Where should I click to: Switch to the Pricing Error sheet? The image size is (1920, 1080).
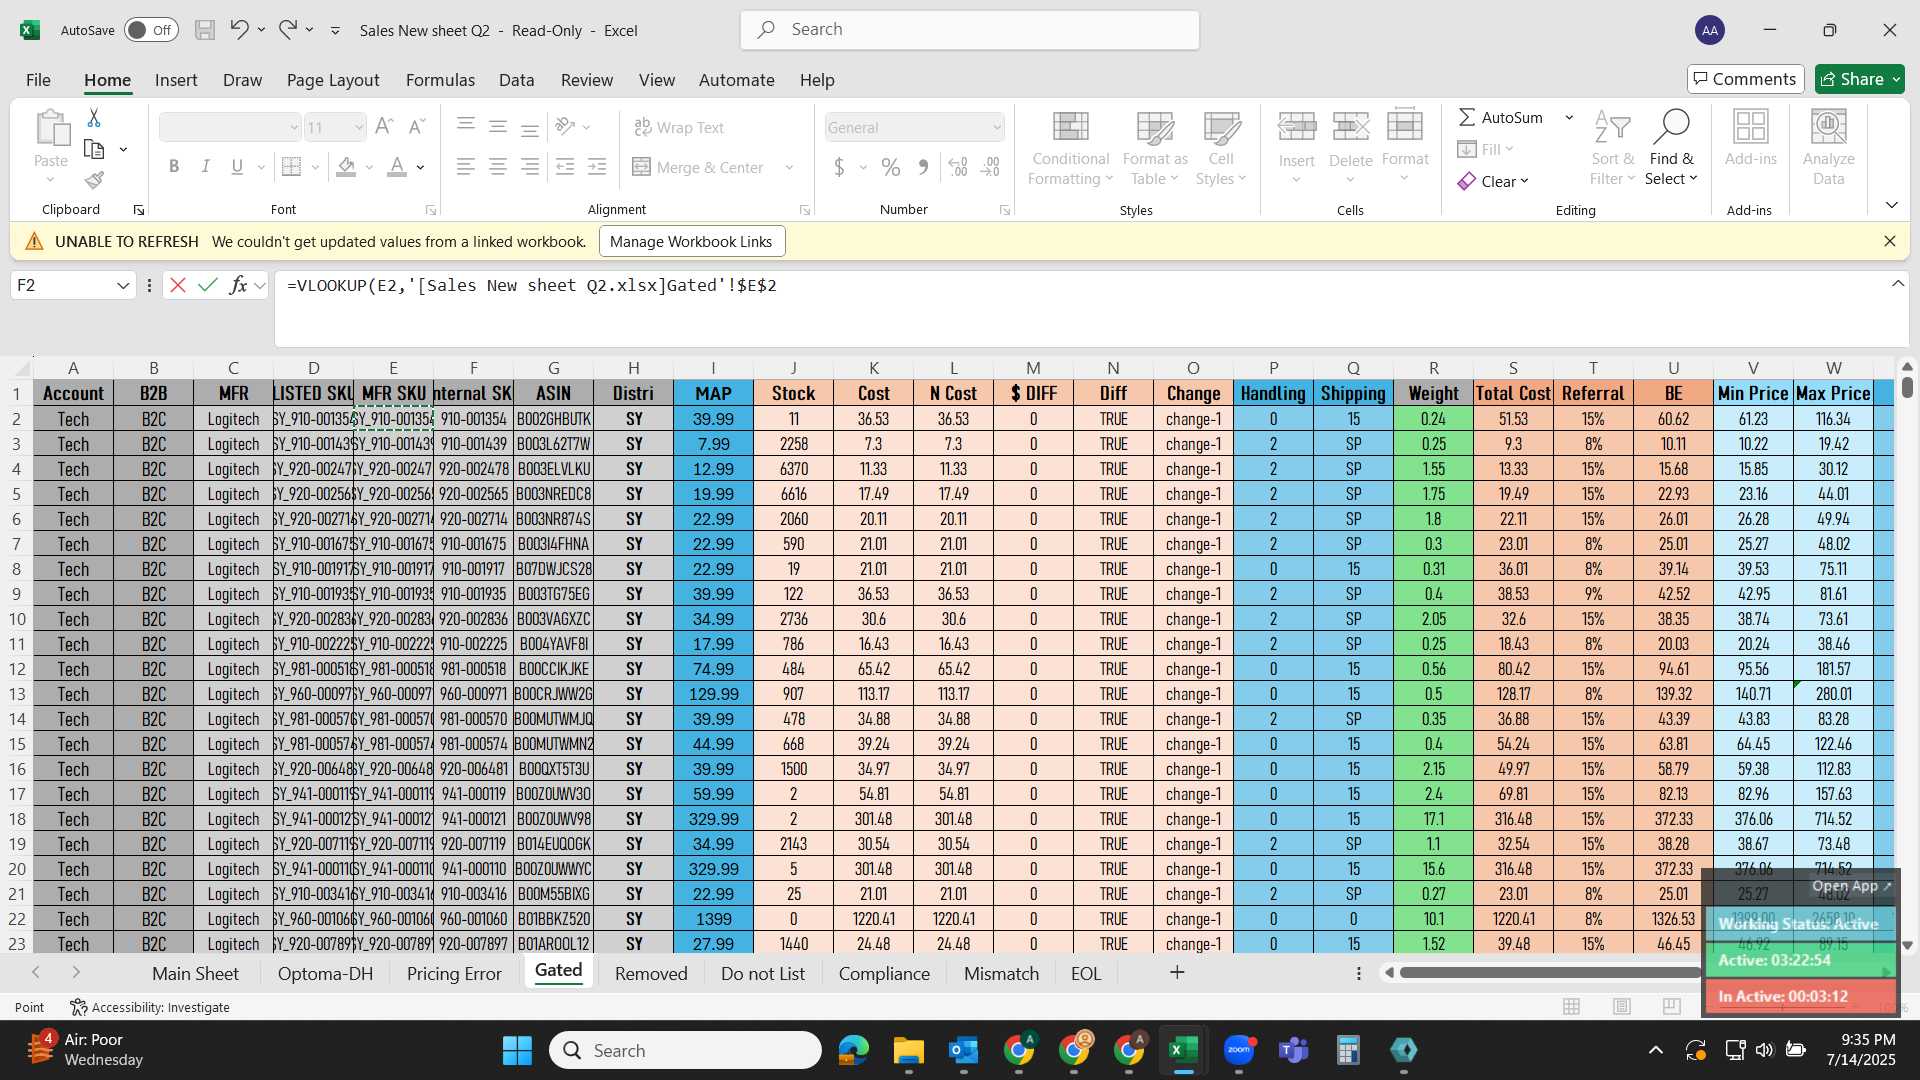click(454, 973)
